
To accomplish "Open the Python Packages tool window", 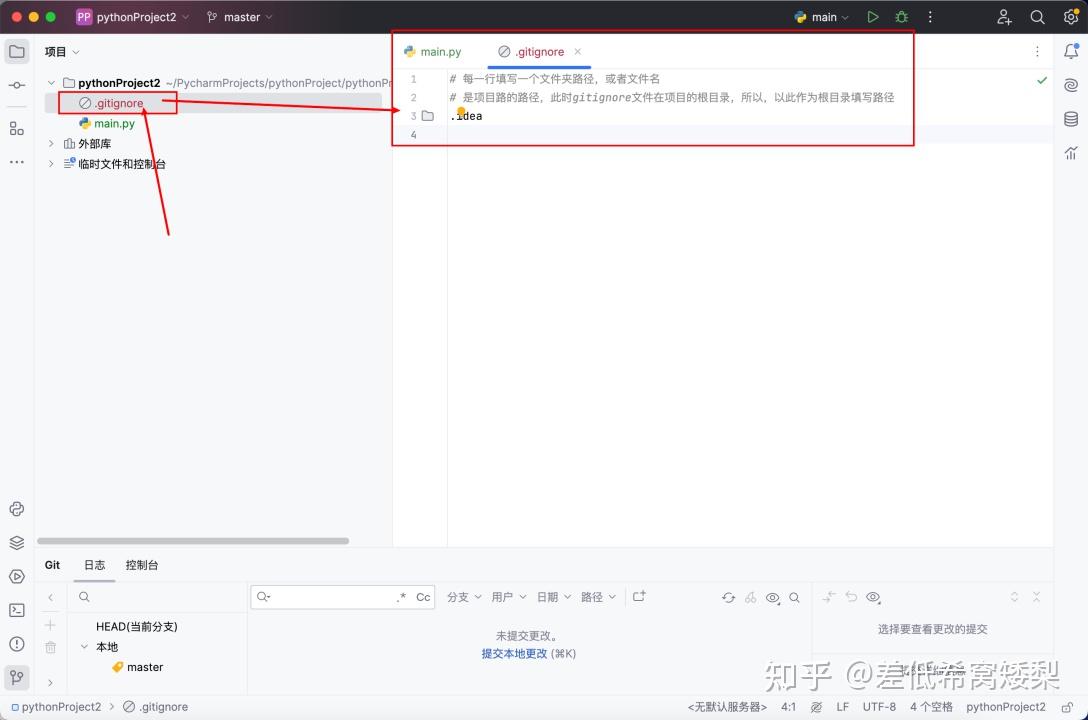I will tap(17, 509).
